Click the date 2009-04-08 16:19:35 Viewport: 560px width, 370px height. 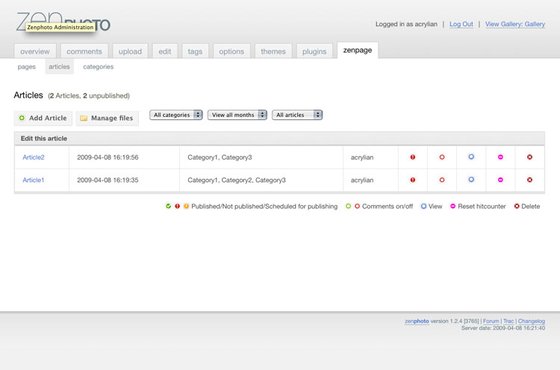click(x=108, y=180)
